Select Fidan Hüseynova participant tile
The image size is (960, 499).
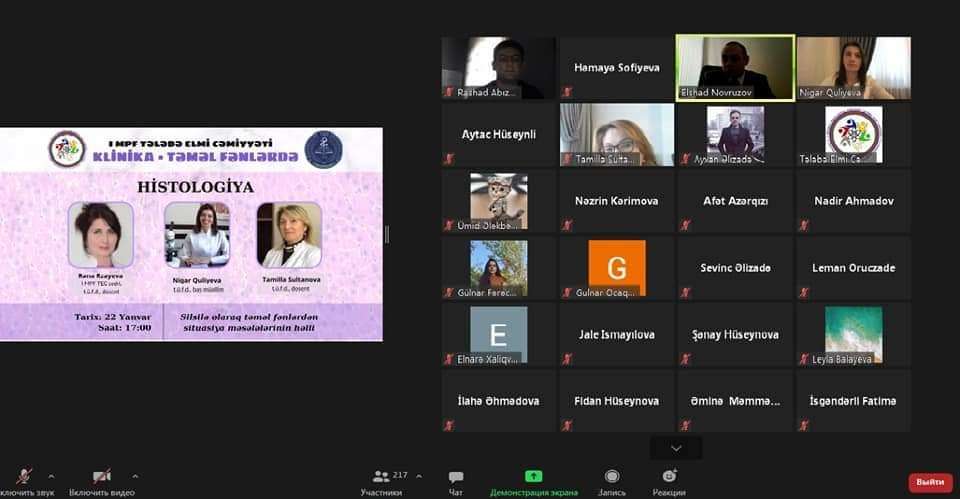click(617, 401)
